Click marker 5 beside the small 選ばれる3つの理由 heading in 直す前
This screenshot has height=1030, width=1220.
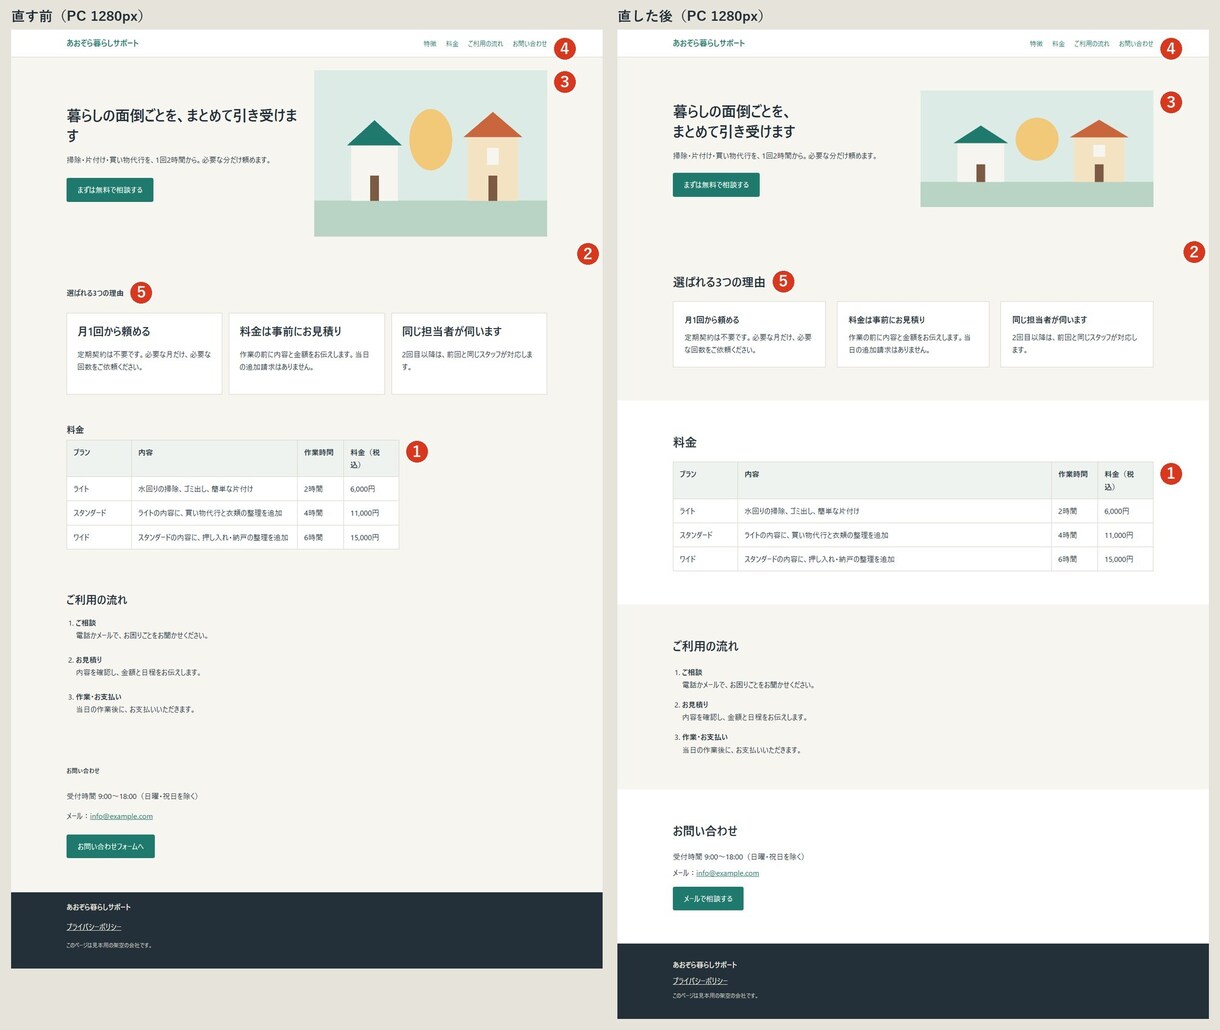(141, 292)
